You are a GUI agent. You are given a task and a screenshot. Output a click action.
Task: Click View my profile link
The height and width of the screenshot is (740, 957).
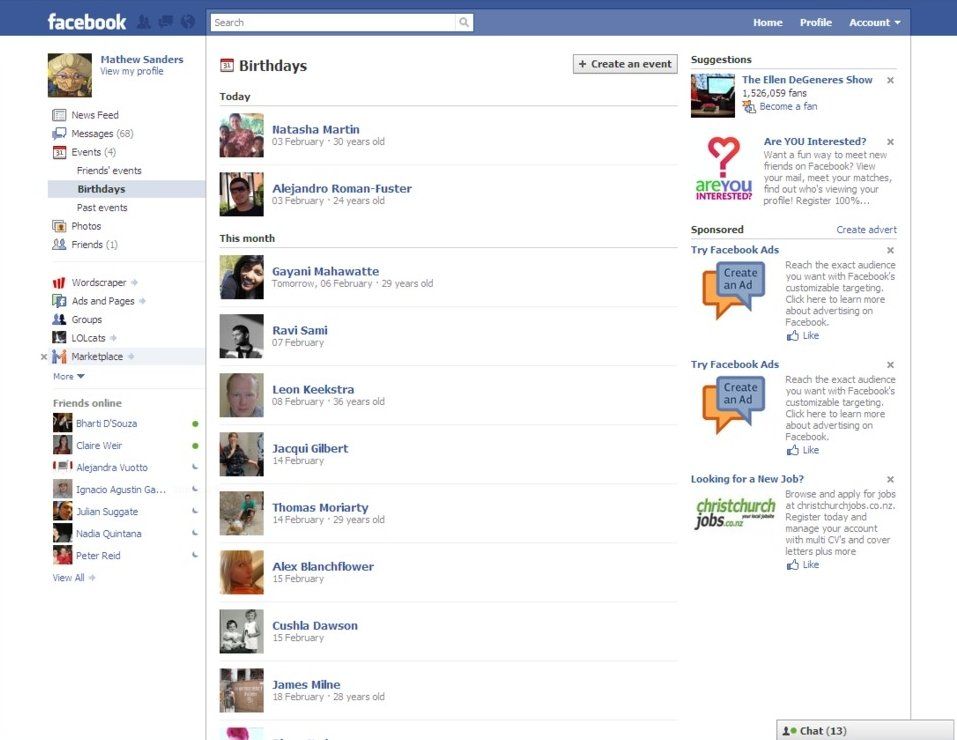(132, 71)
